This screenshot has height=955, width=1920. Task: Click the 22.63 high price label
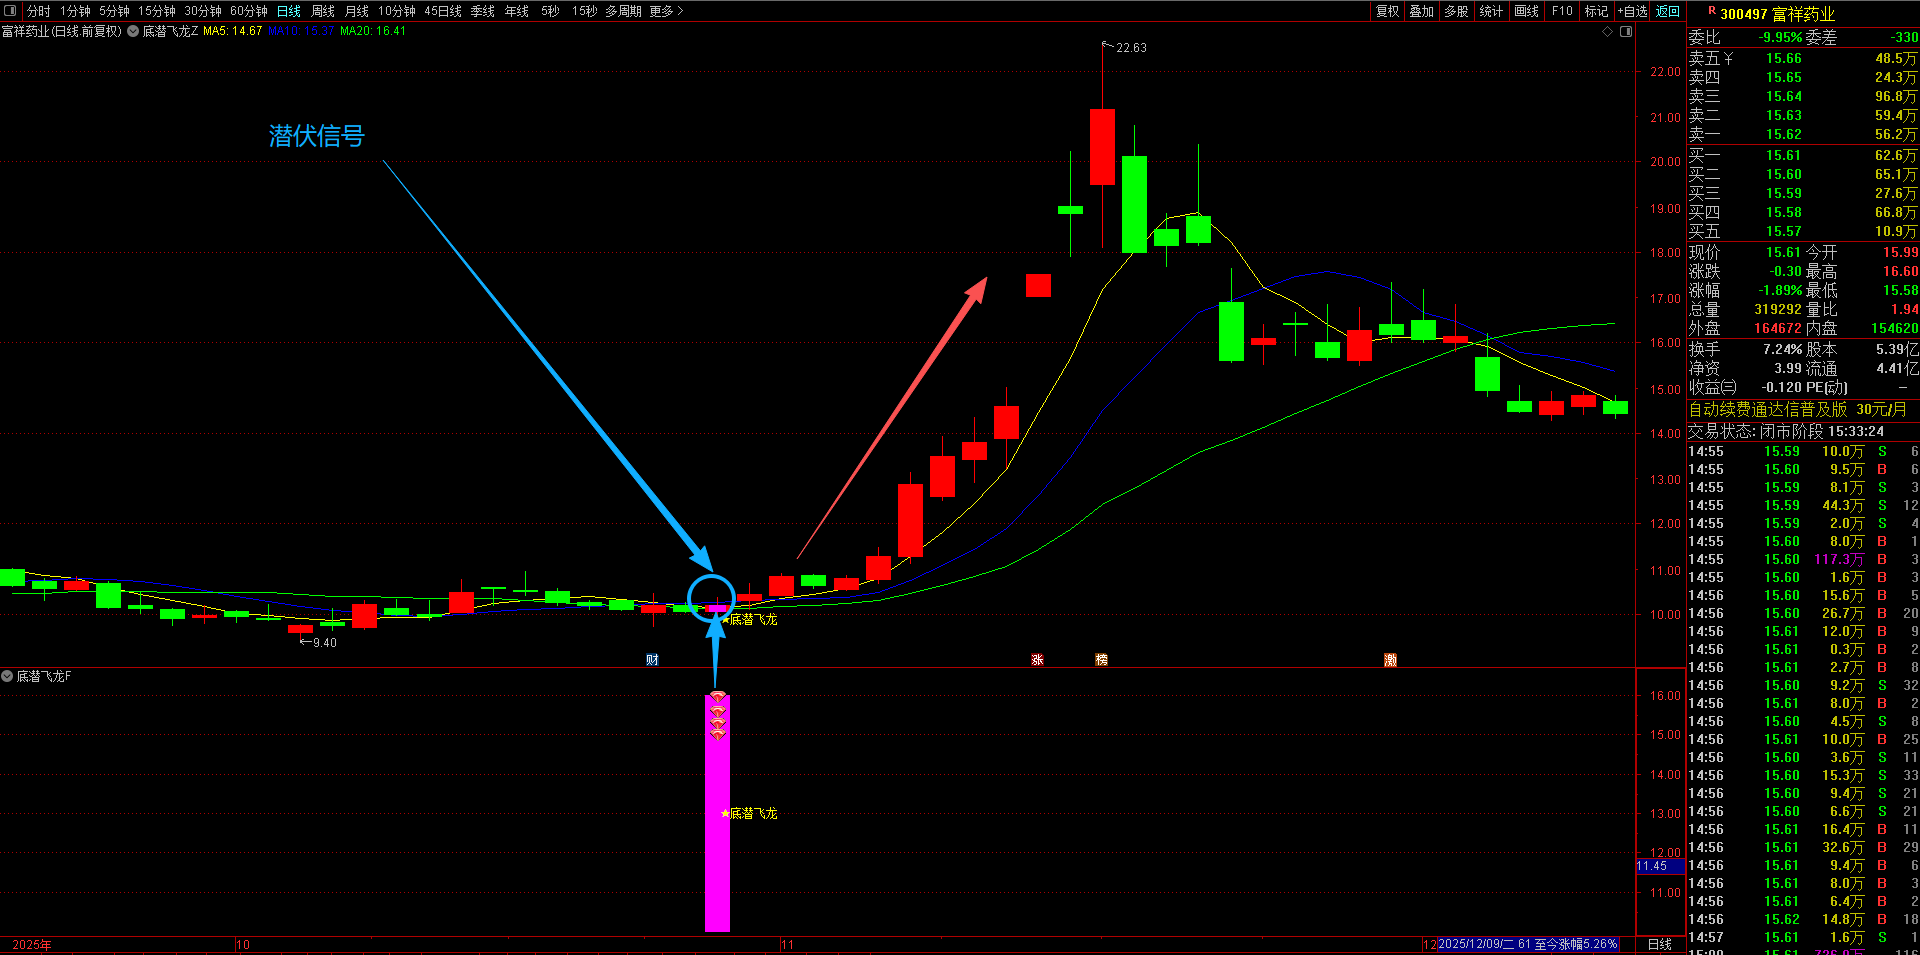tap(1131, 48)
